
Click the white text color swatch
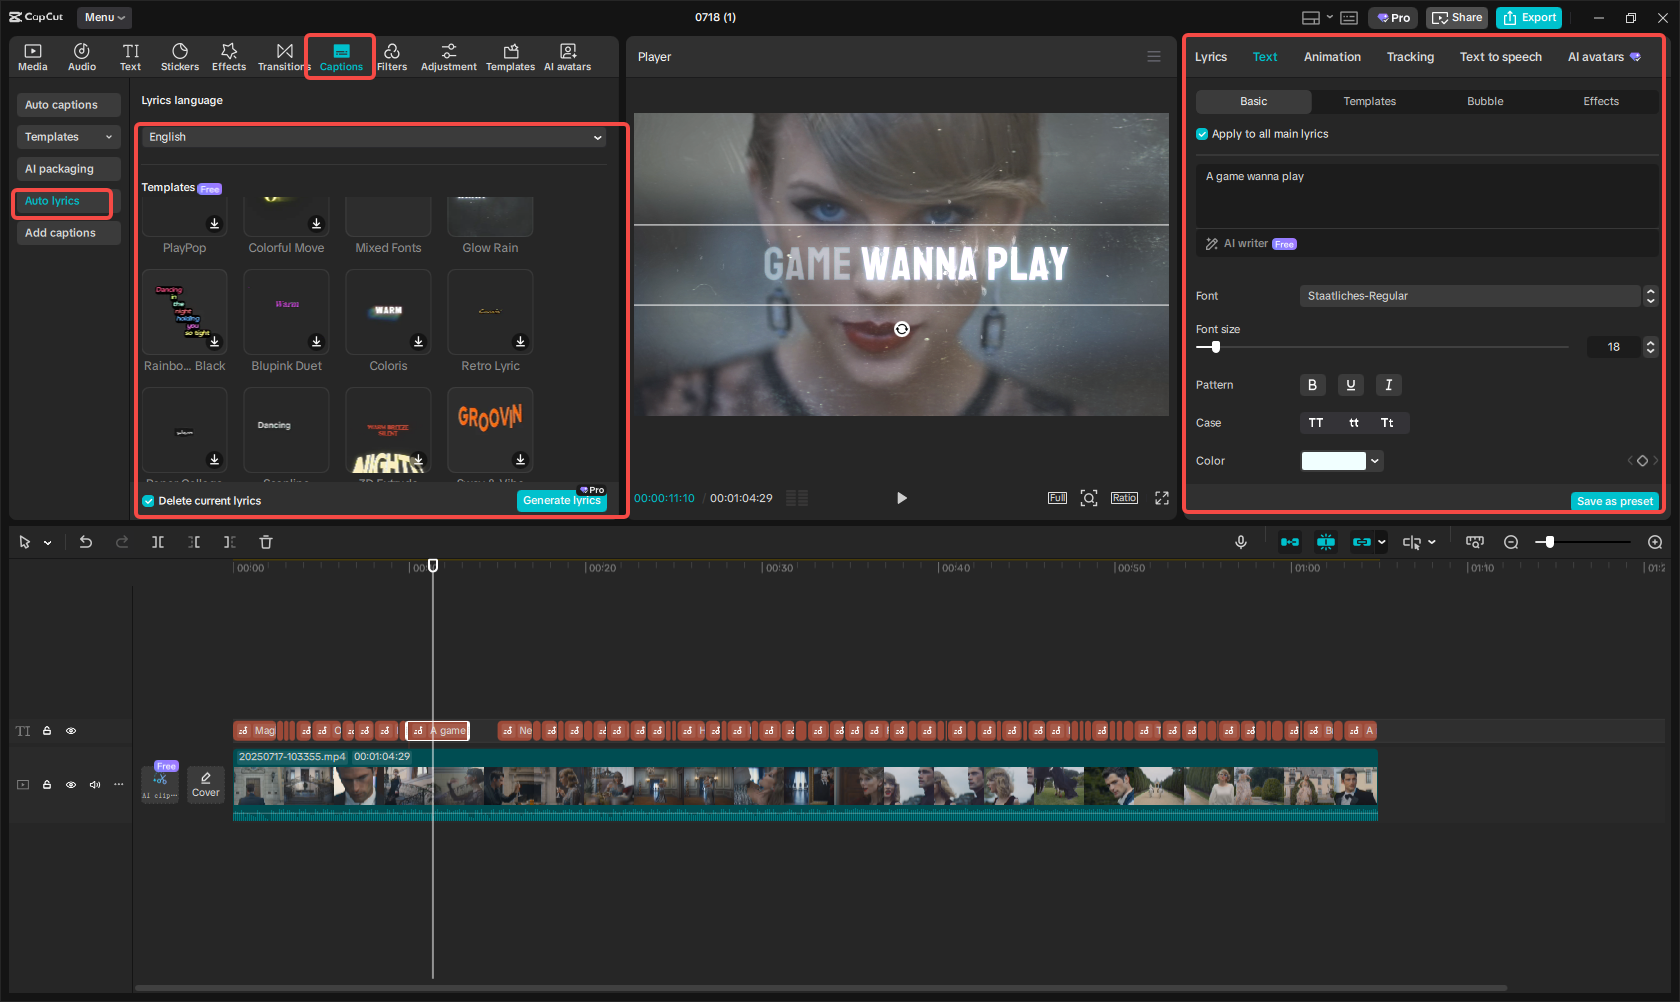coord(1333,461)
